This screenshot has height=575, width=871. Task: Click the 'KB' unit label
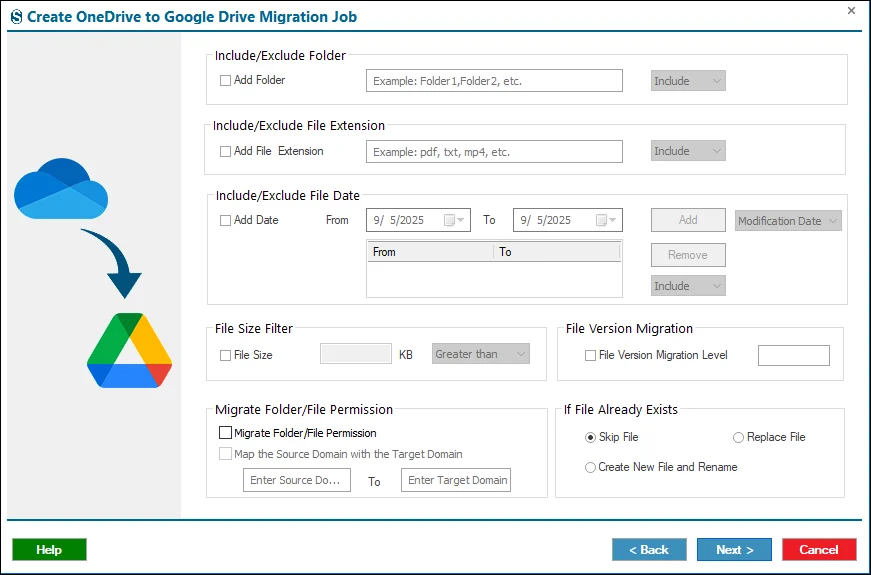click(406, 355)
